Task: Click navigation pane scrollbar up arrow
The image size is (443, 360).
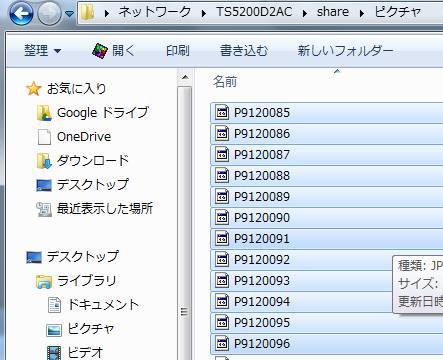Action: coord(185,78)
